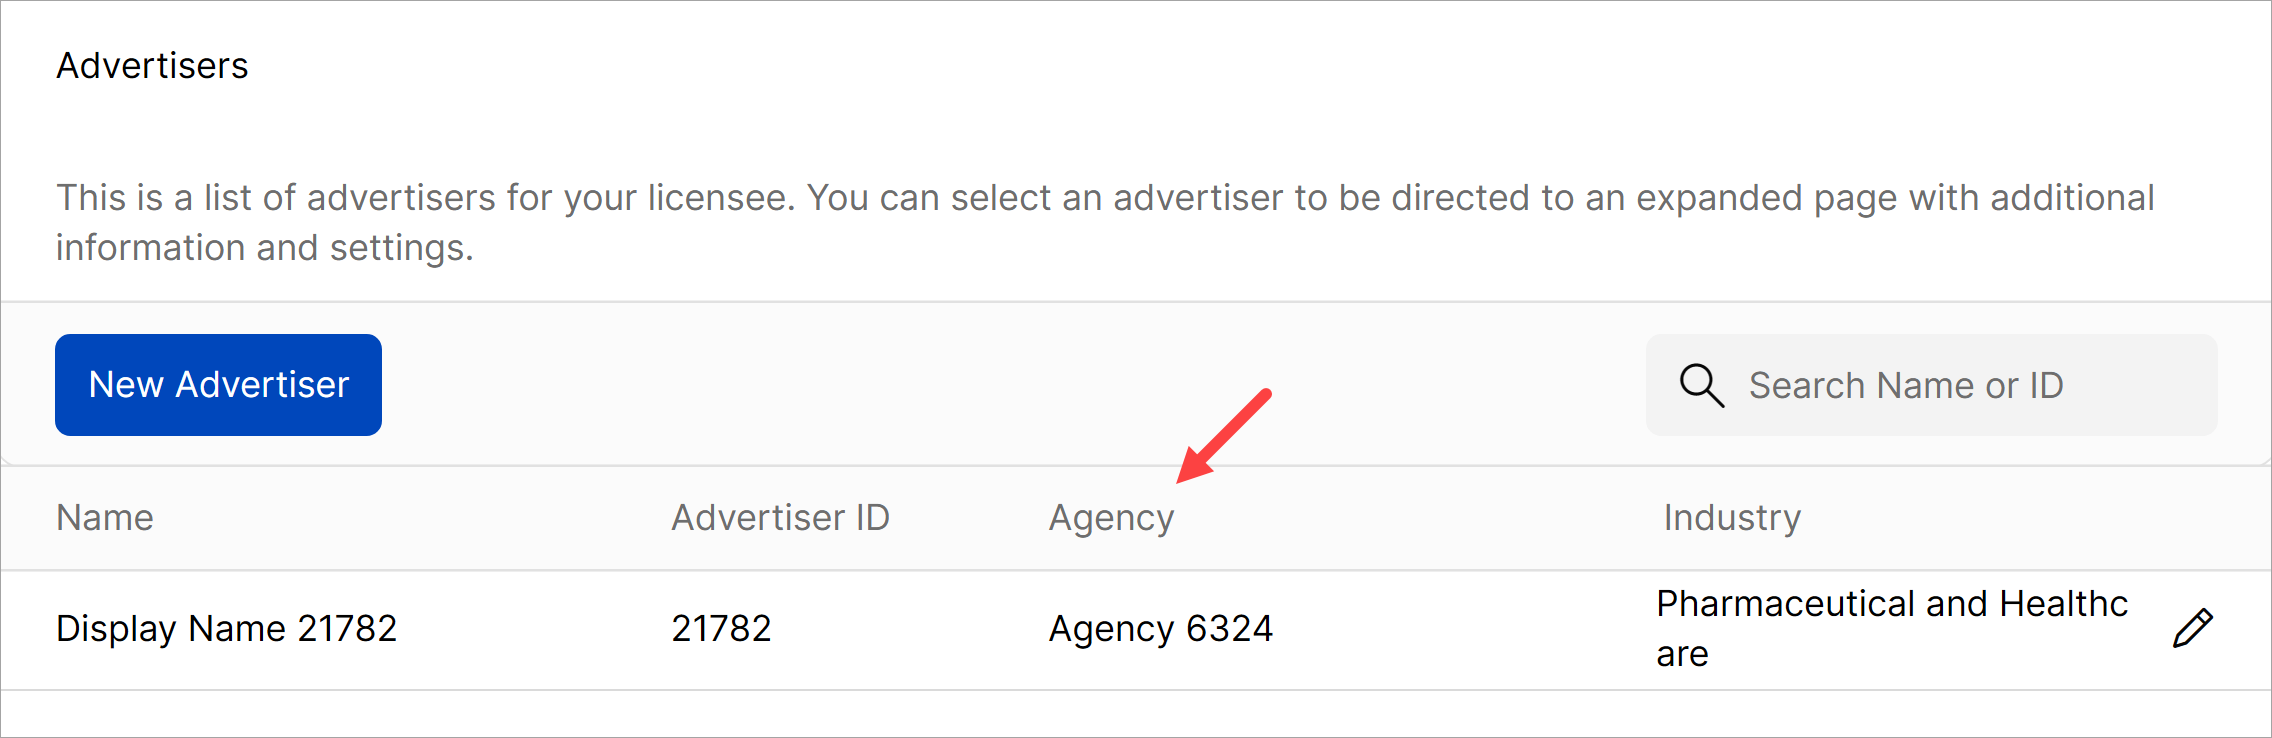Viewport: 2272px width, 738px height.
Task: Click blank area below the advertiser row
Action: pos(1100,714)
